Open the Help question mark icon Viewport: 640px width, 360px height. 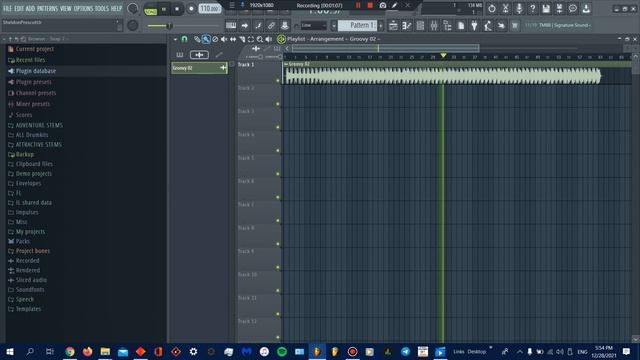click(532, 9)
